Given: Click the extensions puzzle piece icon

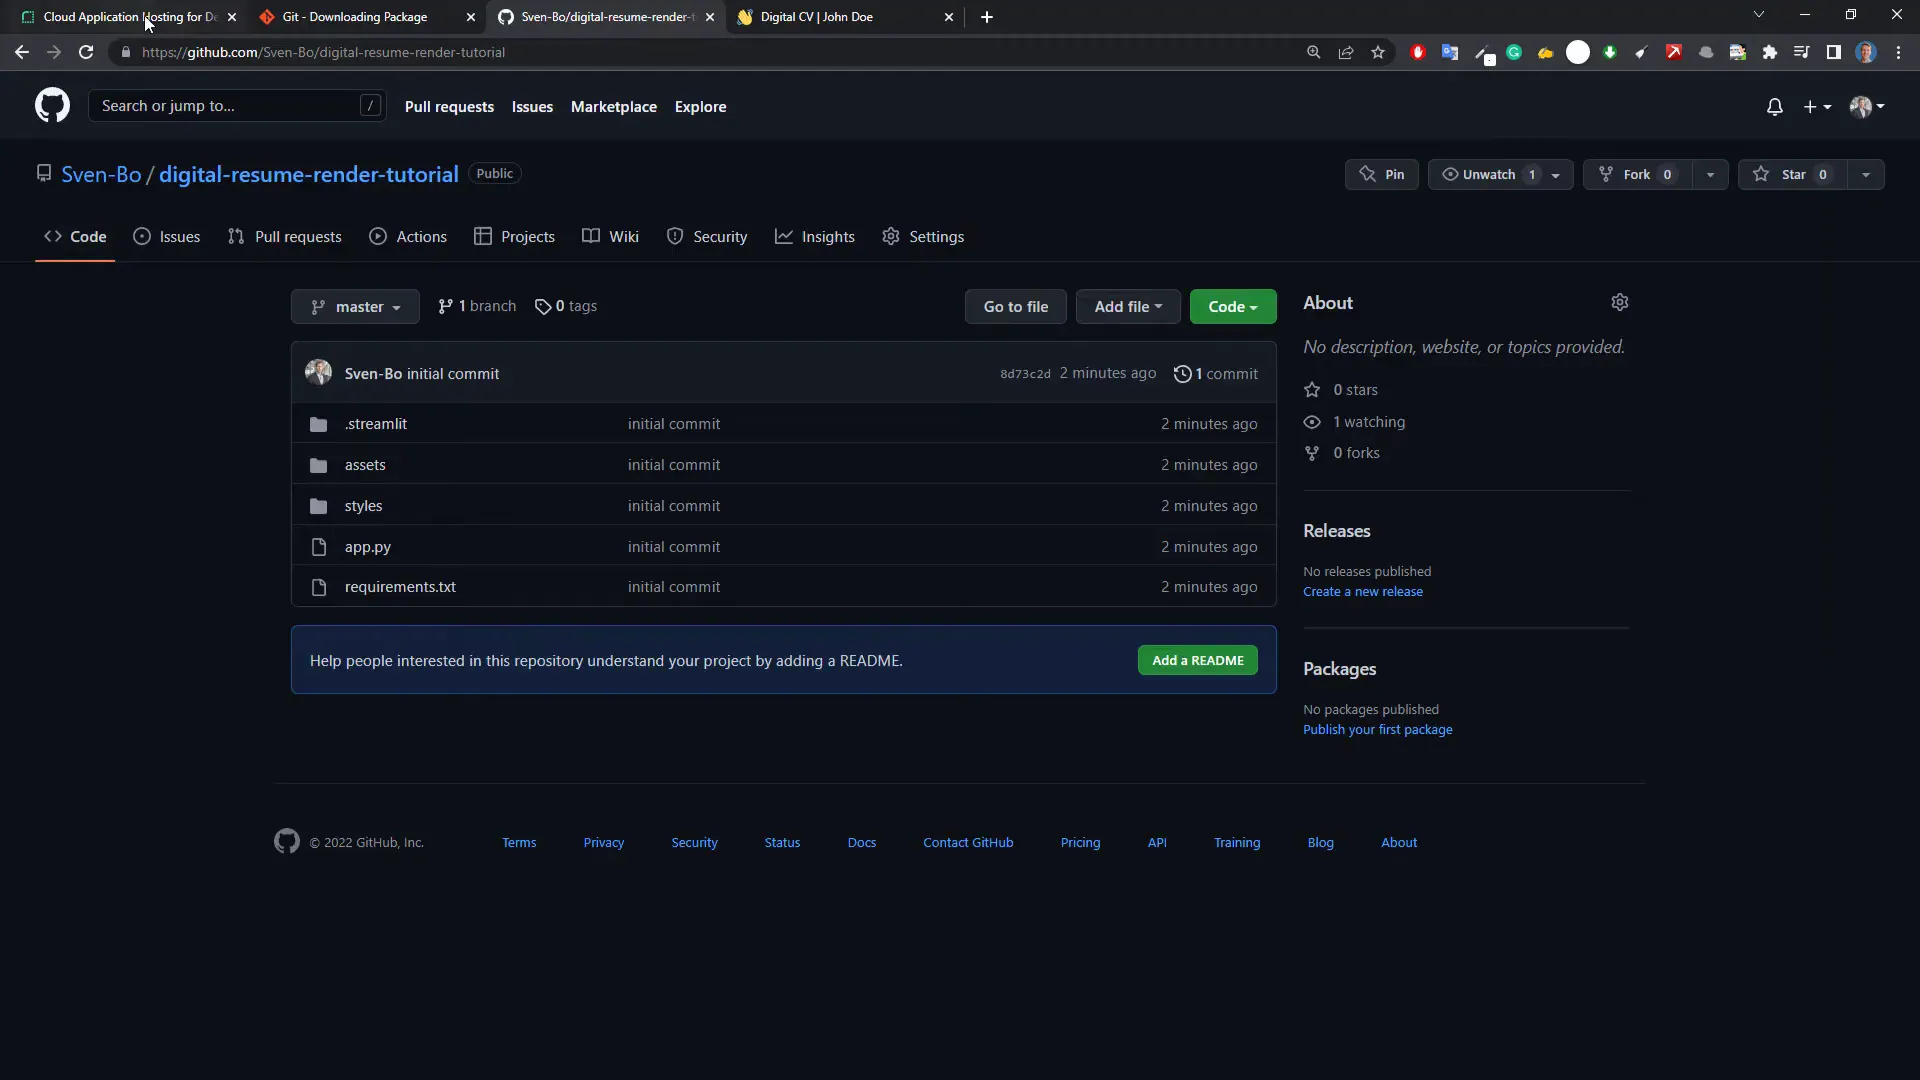Looking at the screenshot, I should pos(1770,52).
